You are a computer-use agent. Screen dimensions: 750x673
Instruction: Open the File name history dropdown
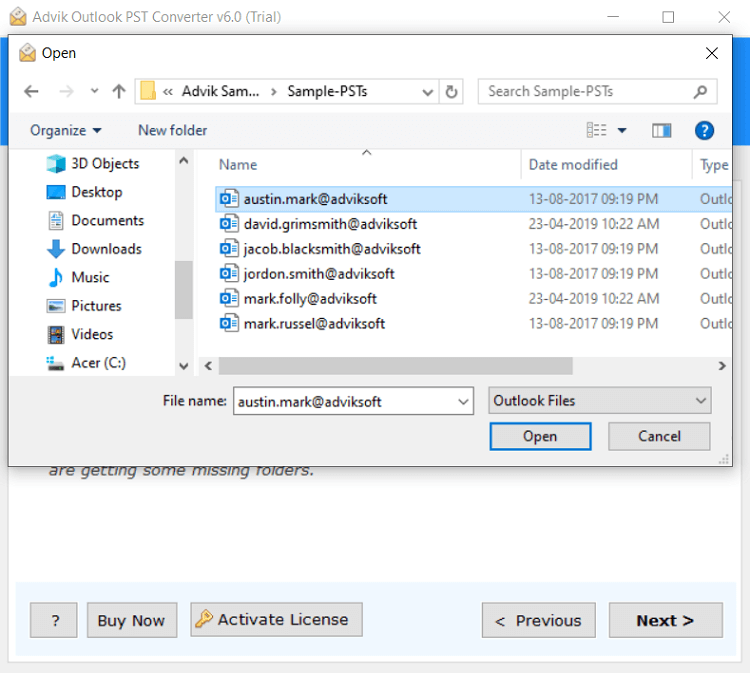463,402
